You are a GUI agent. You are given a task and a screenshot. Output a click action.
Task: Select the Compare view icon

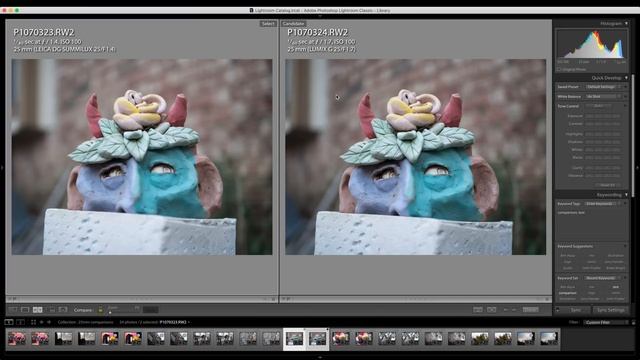tap(38, 310)
